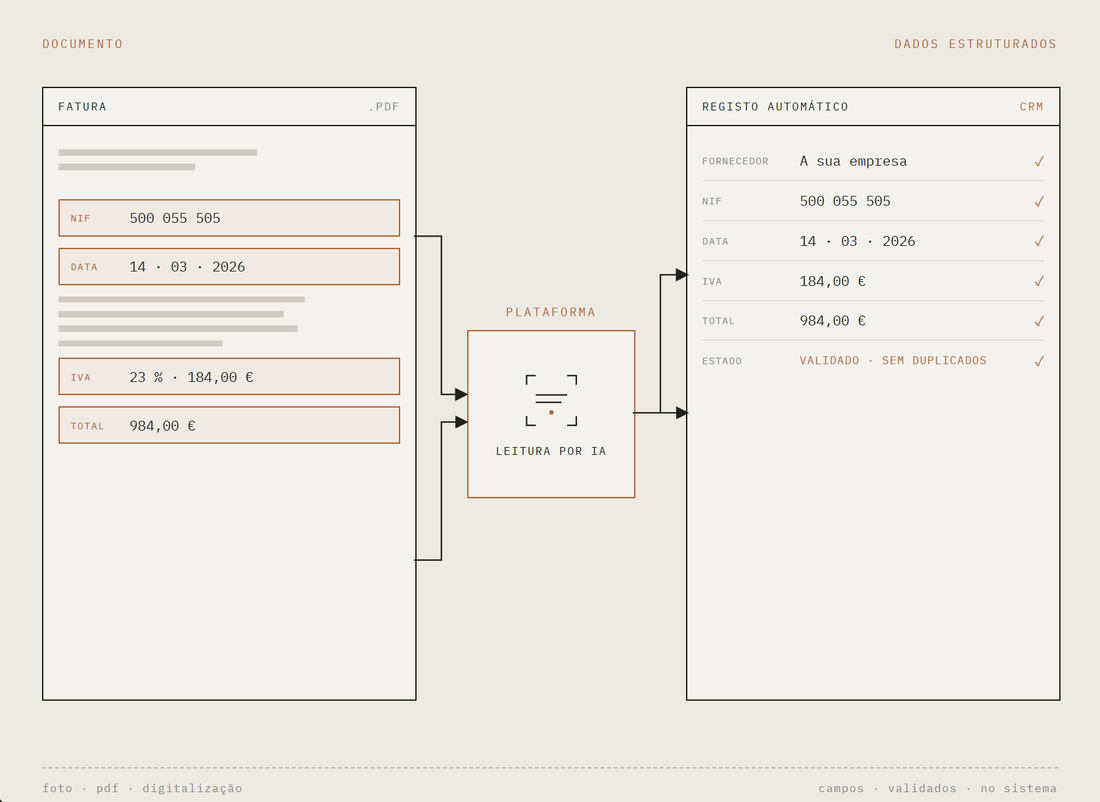Image resolution: width=1100 pixels, height=802 pixels.
Task: Click '184,00 €' IVA value in registo
Action: pyautogui.click(x=833, y=281)
